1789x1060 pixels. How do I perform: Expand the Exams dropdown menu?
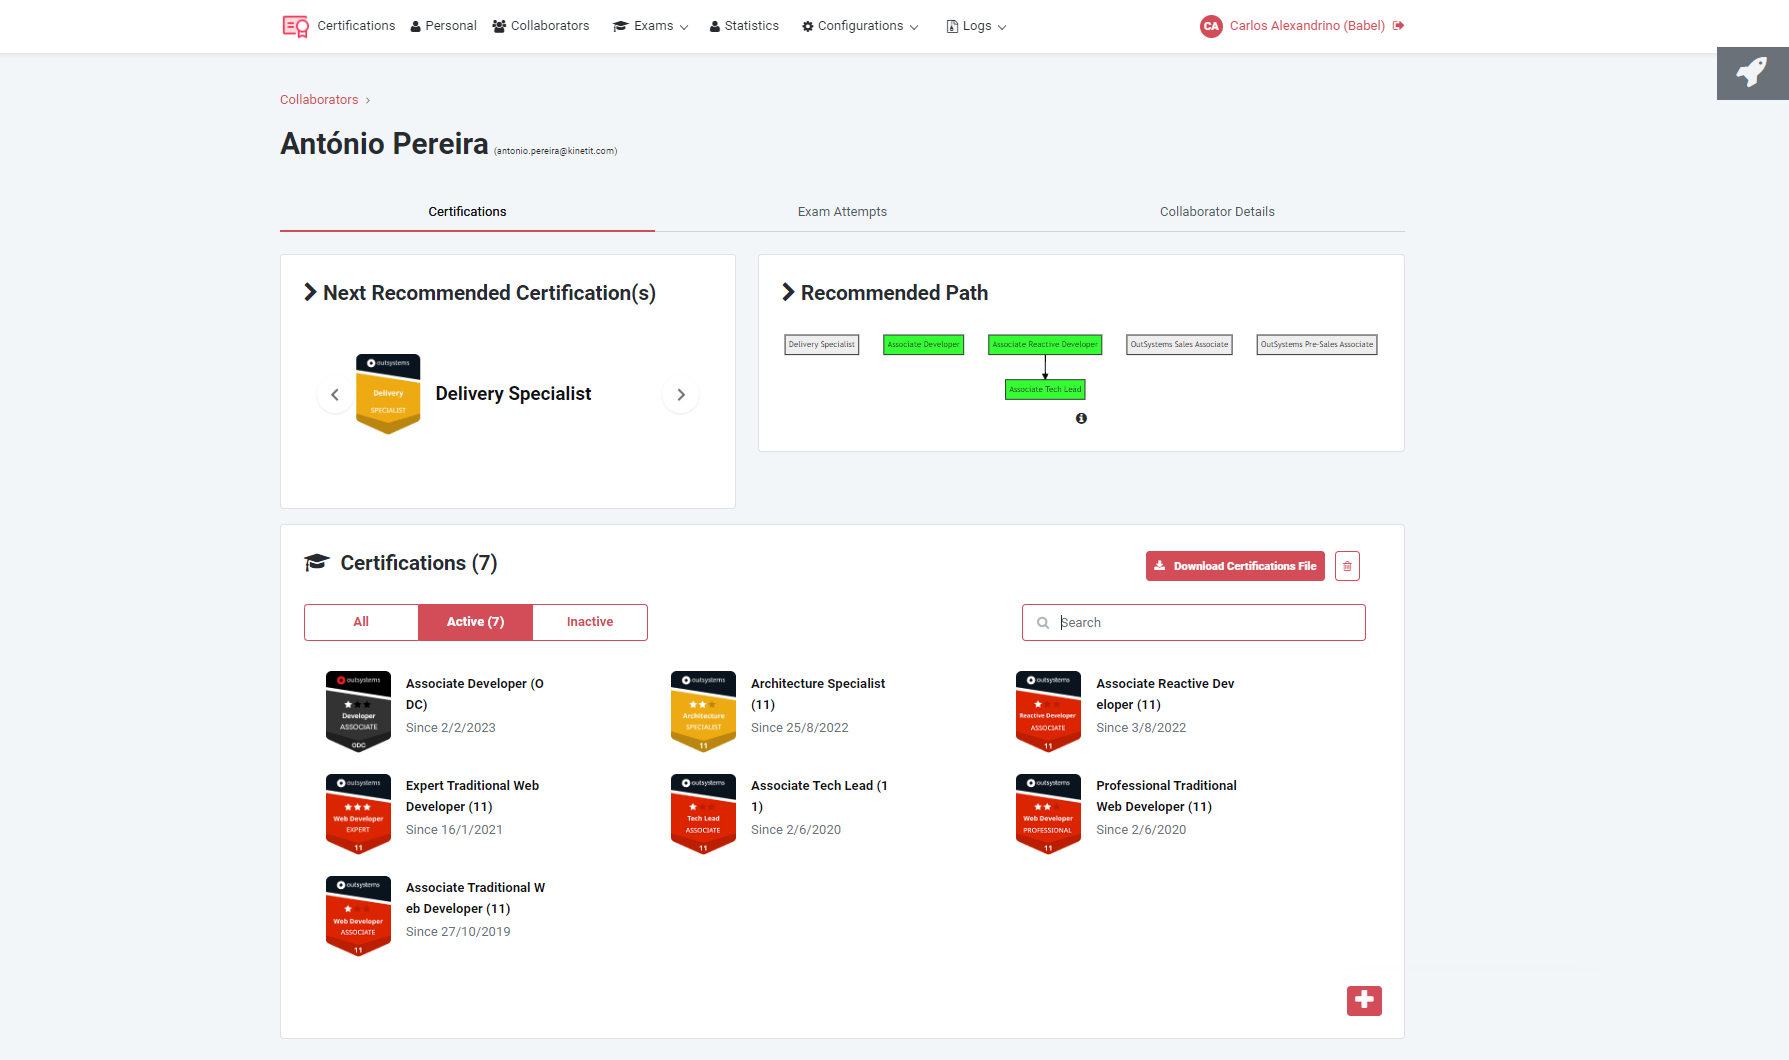click(651, 26)
